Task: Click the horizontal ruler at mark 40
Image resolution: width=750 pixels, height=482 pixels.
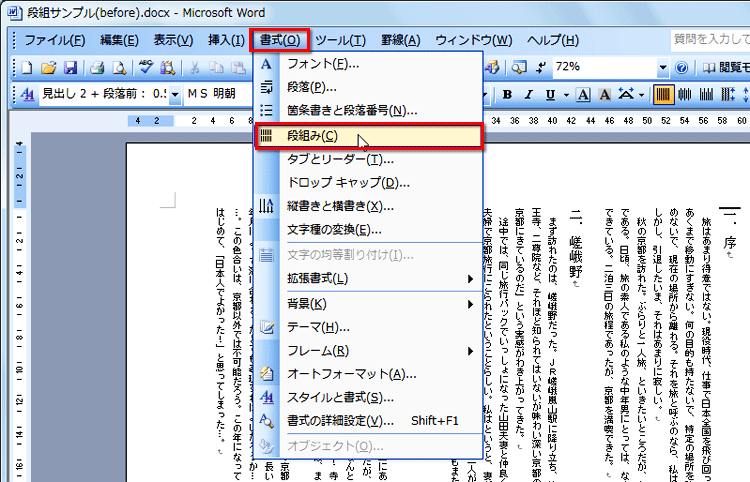Action: pyautogui.click(x=552, y=121)
